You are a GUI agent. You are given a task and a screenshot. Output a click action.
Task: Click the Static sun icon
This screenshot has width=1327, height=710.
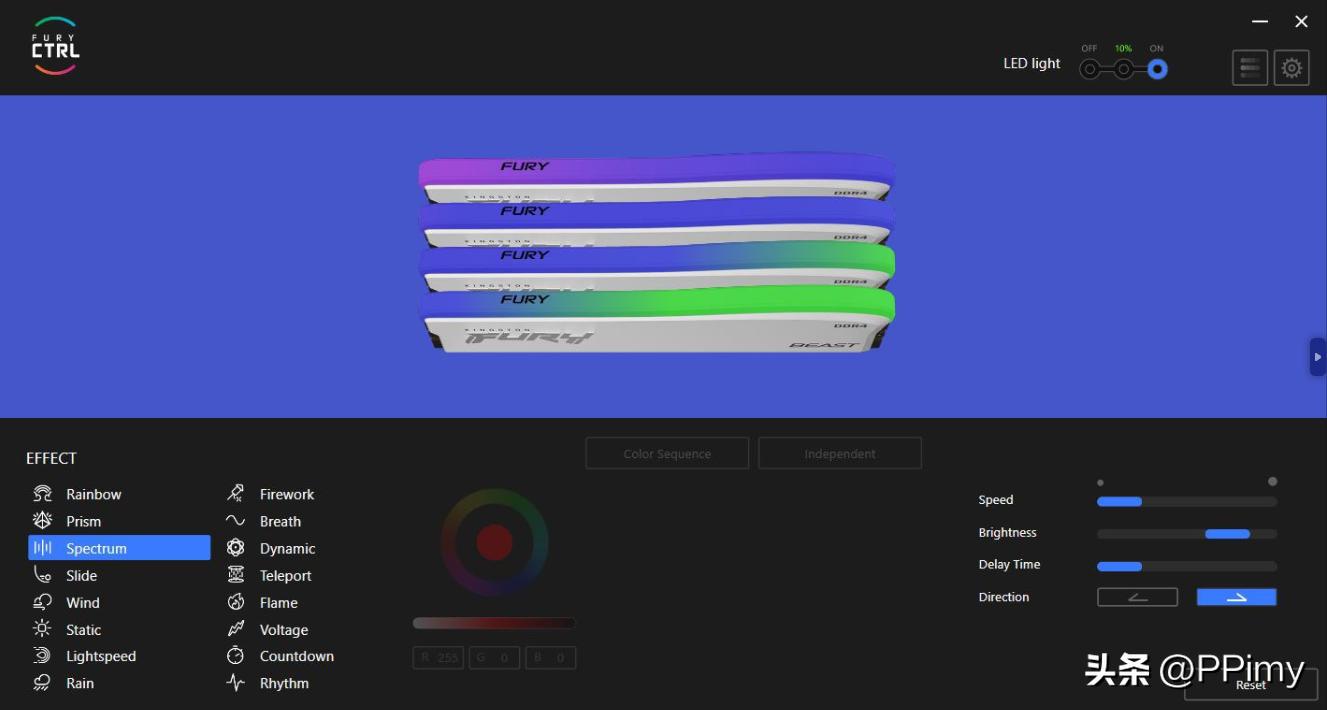tap(42, 629)
